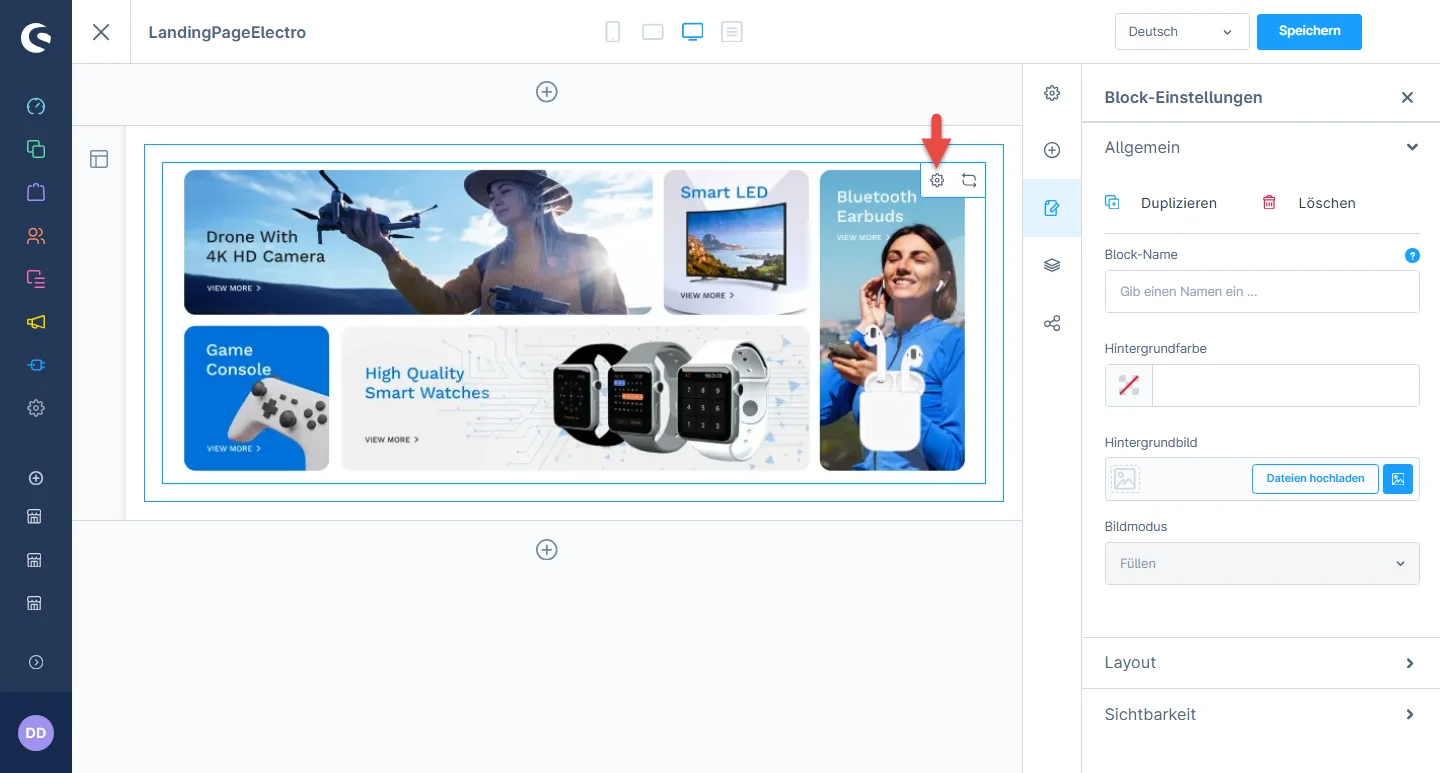
Task: Open the Bildmodus Füllen dropdown
Action: (x=1261, y=564)
